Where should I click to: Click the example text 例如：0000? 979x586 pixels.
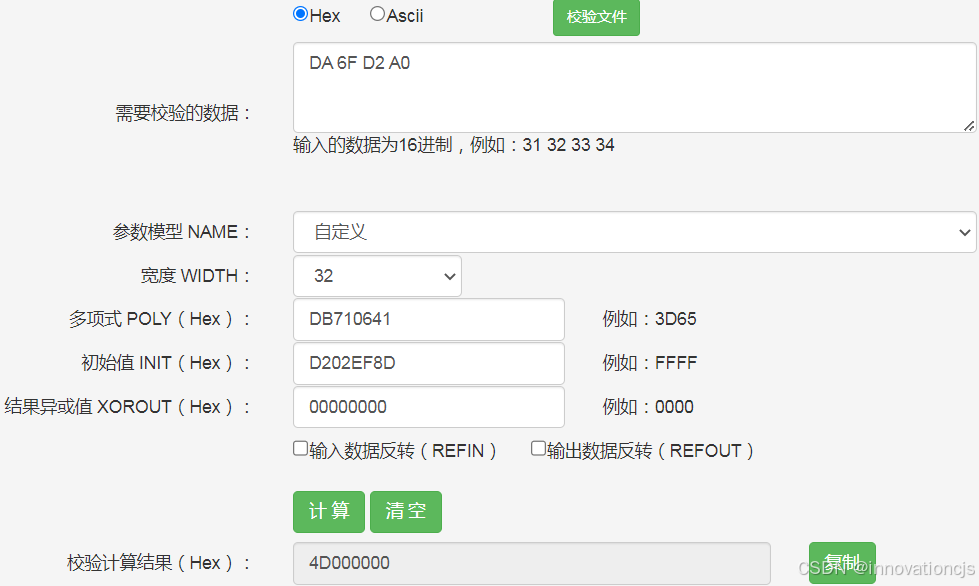click(x=648, y=407)
